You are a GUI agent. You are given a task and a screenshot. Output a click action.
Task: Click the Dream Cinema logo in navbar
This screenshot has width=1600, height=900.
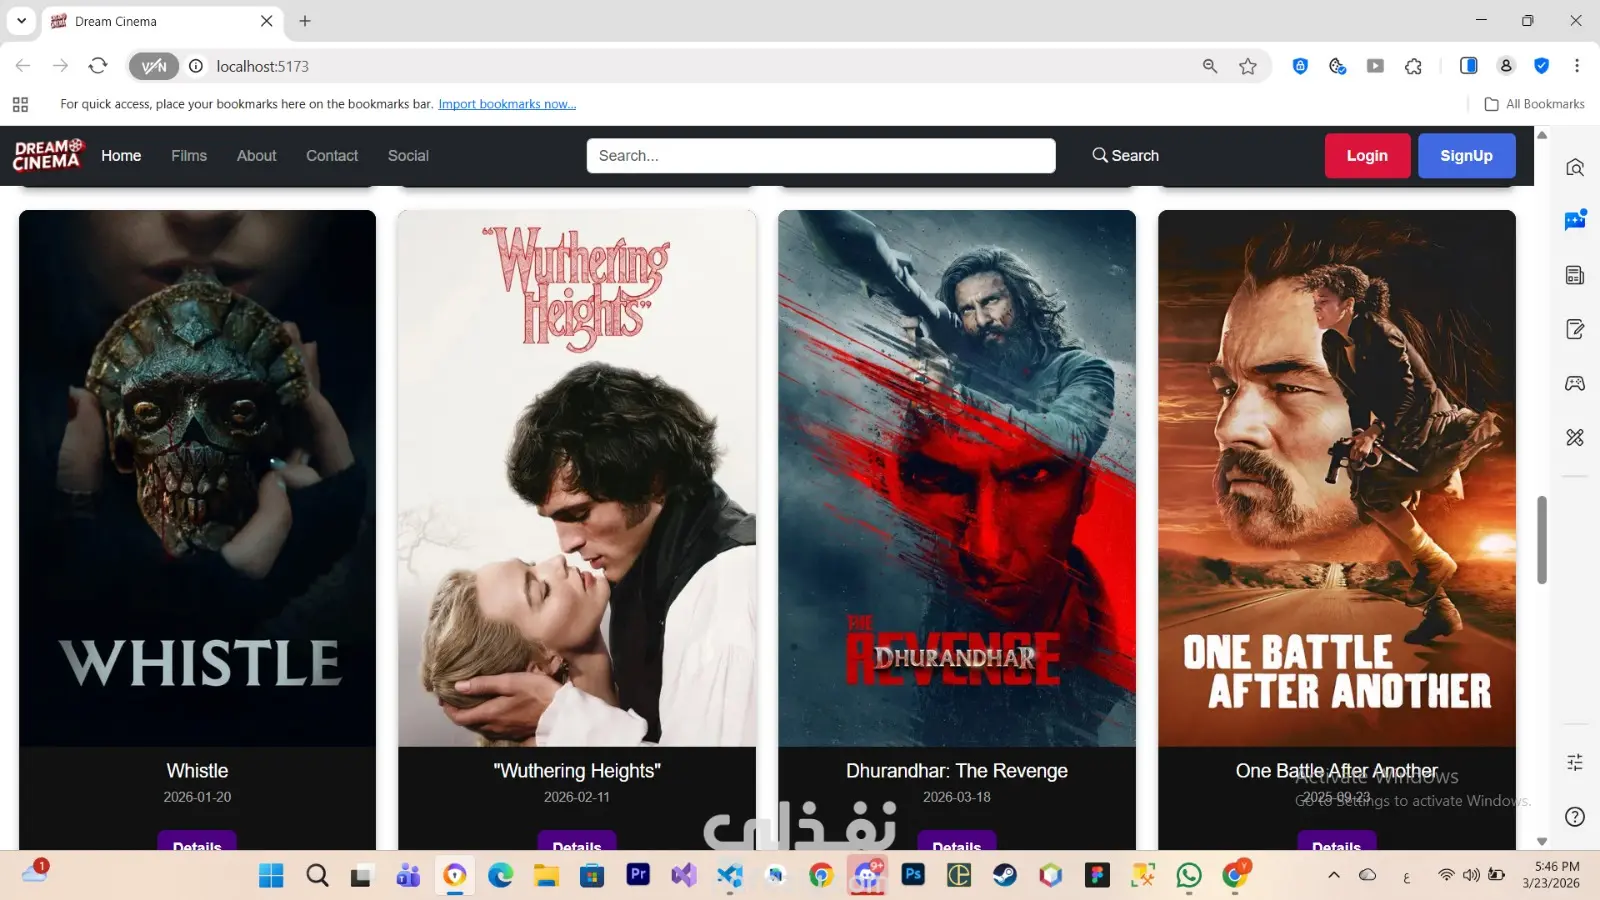tap(48, 155)
